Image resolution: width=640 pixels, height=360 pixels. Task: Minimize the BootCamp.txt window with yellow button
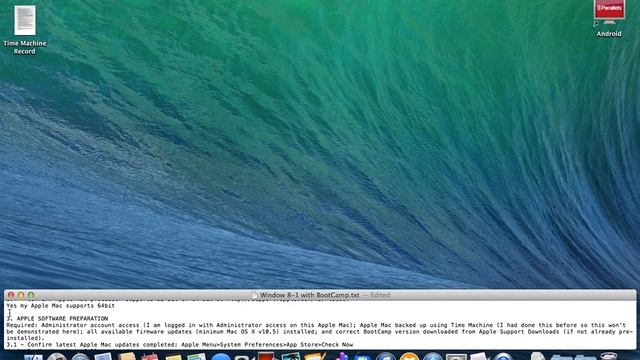(21, 295)
